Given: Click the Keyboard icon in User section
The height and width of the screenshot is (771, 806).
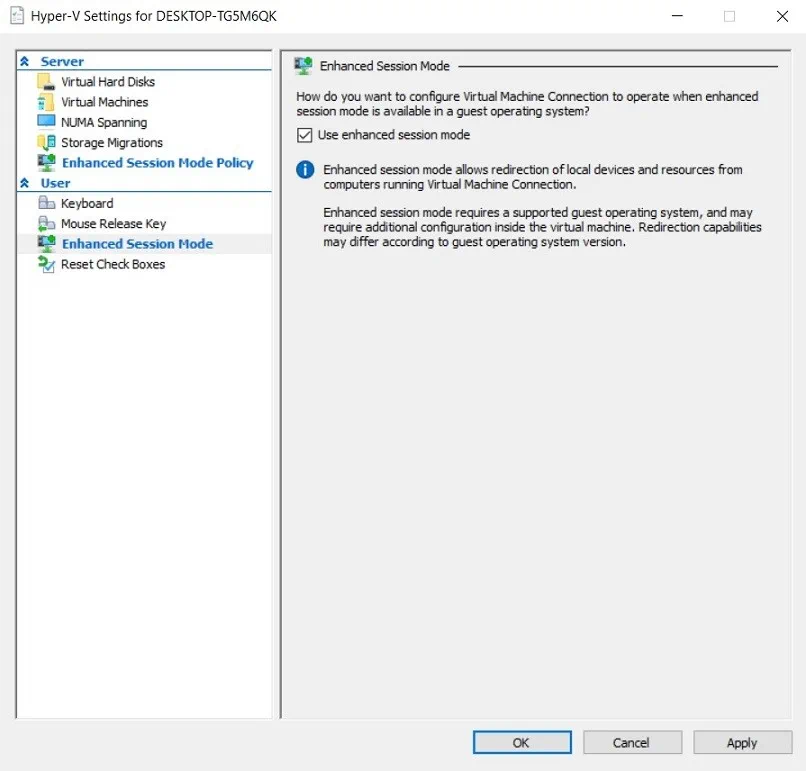Looking at the screenshot, I should coord(46,204).
